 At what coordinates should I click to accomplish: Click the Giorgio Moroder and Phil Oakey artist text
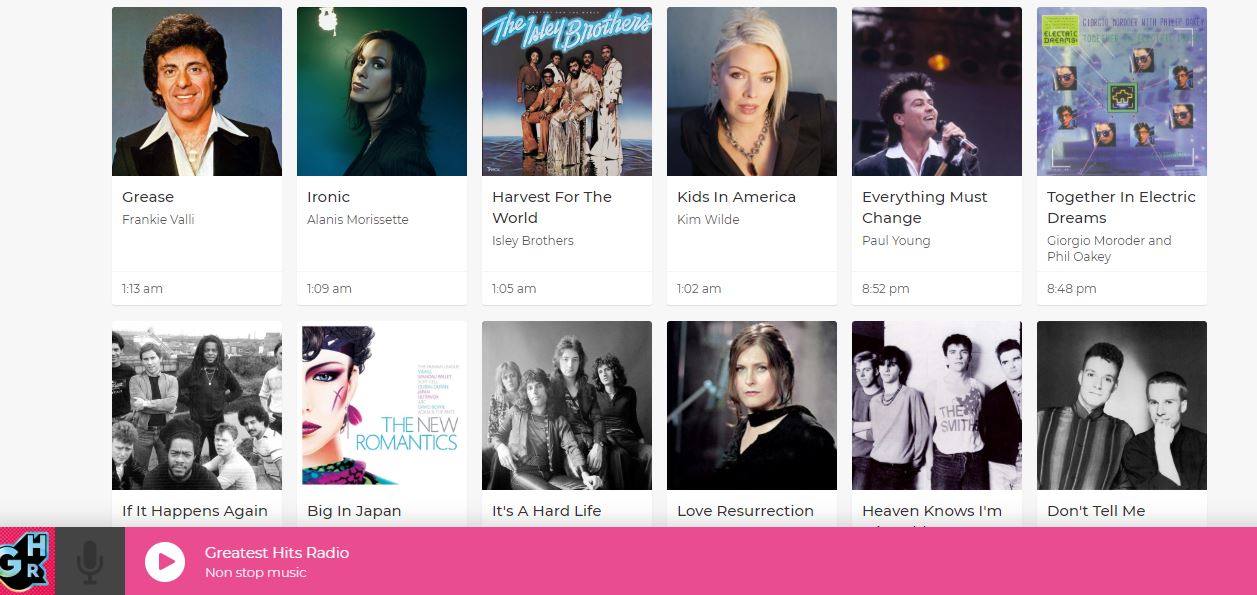coord(1109,248)
